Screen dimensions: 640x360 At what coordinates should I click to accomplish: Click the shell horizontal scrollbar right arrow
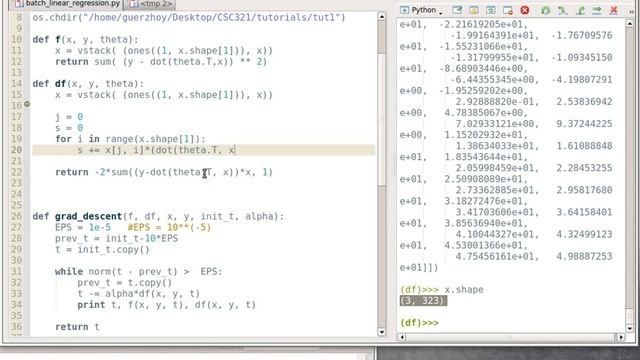point(620,337)
